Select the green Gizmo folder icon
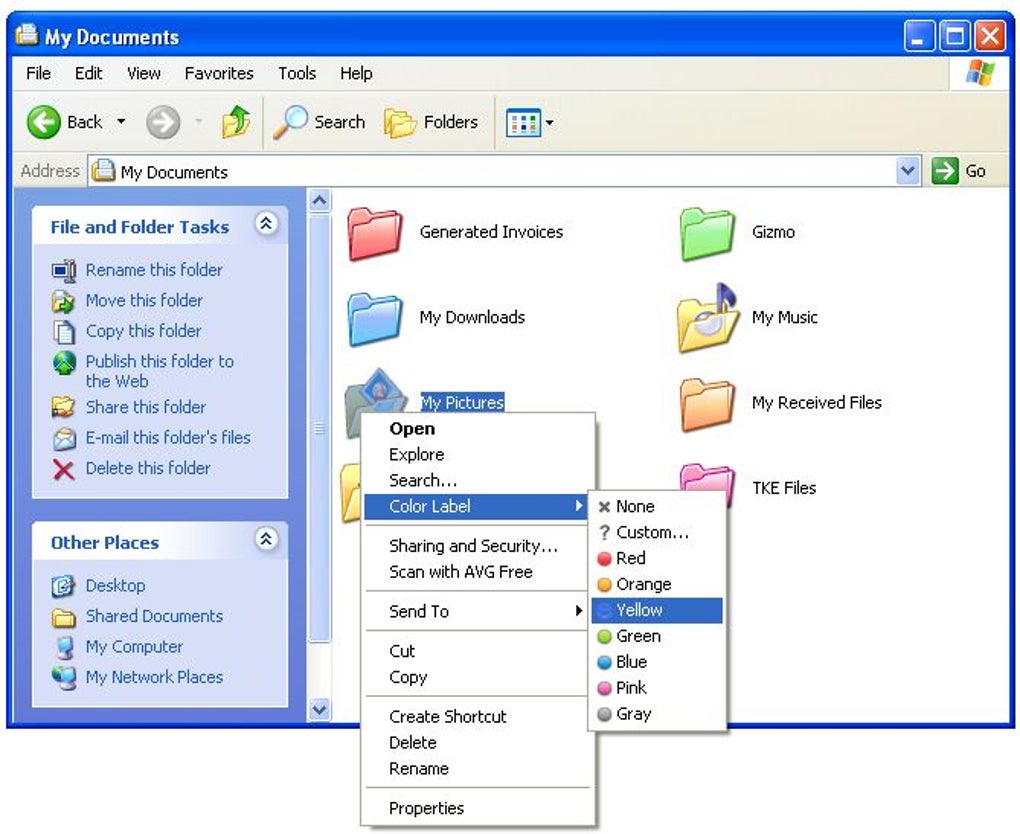This screenshot has width=1020, height=834. [707, 234]
